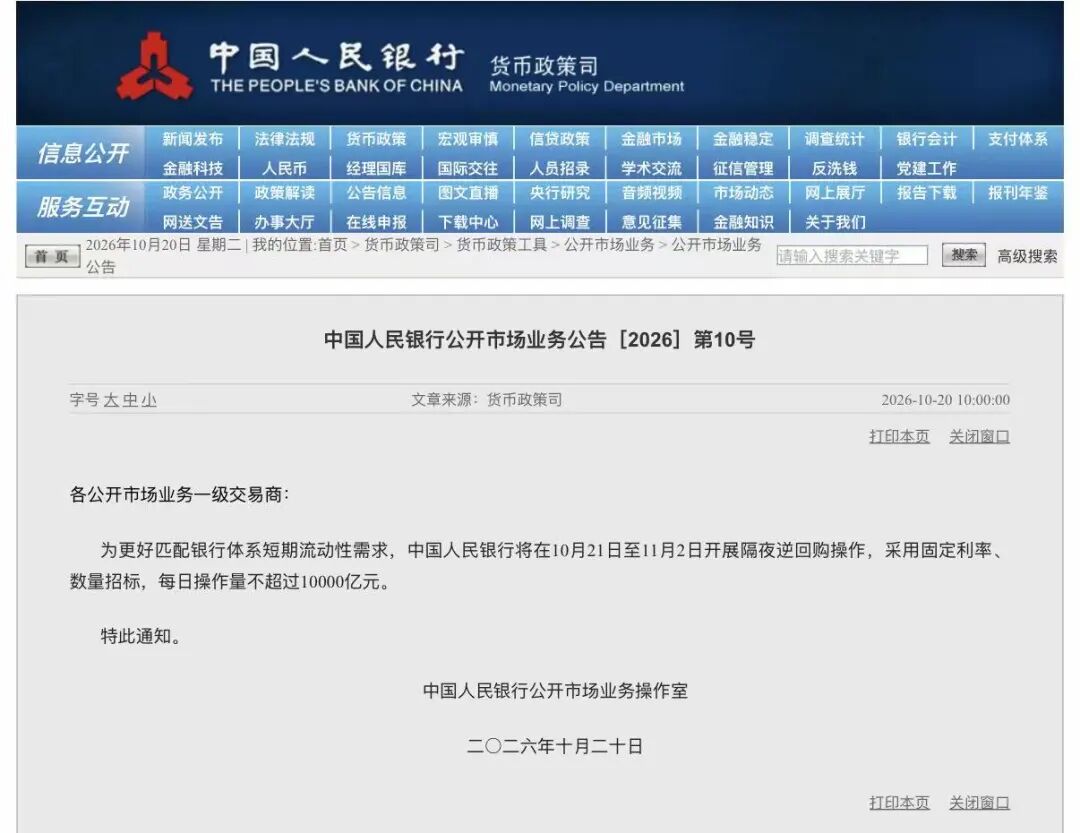Click the header text 货币政策司
This screenshot has width=1080, height=833.
(x=543, y=66)
